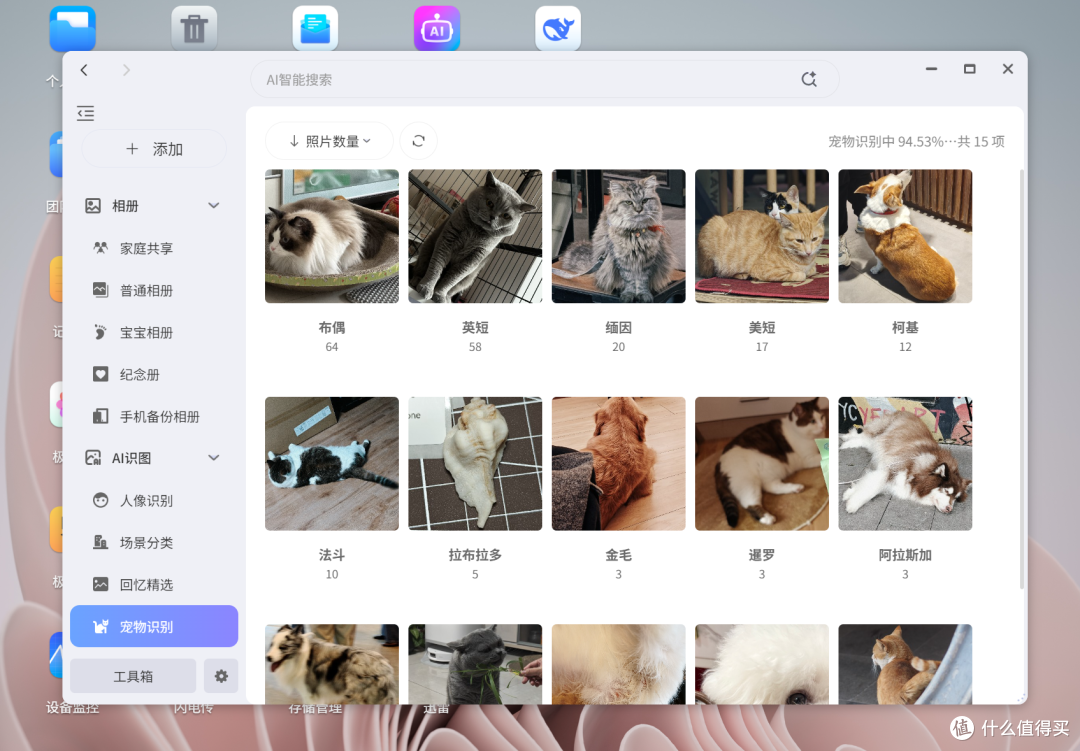Open the blue mail-document desktop icon

[x=315, y=29]
